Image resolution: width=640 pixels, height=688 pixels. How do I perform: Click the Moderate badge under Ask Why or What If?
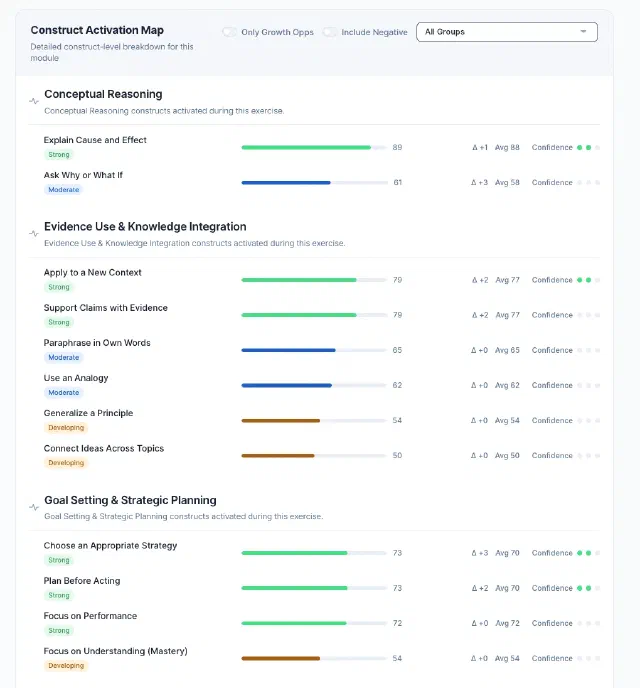[64, 190]
